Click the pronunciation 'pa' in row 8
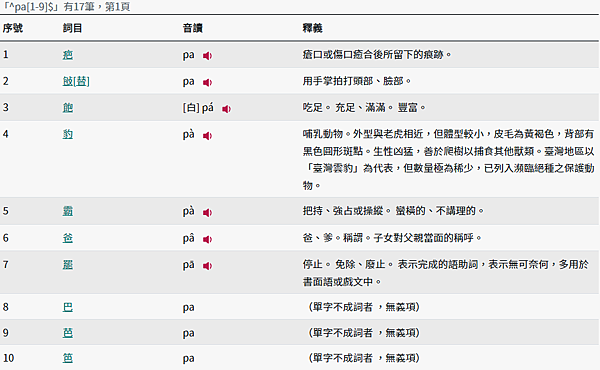This screenshot has height=370, width=600. point(188,307)
